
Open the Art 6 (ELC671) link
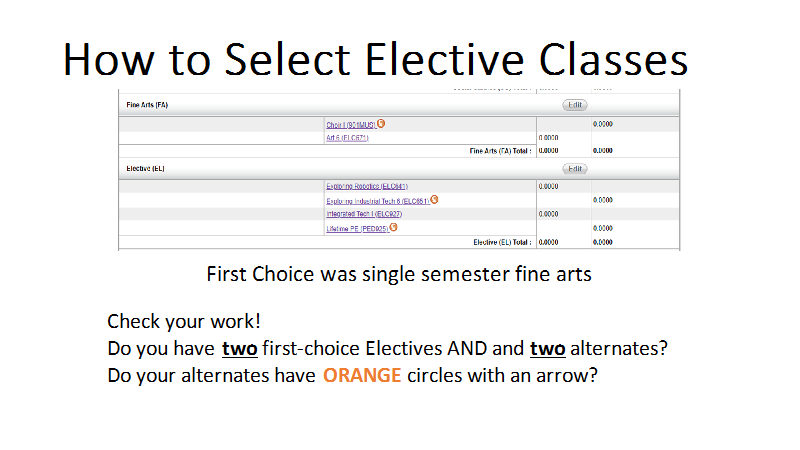[347, 138]
